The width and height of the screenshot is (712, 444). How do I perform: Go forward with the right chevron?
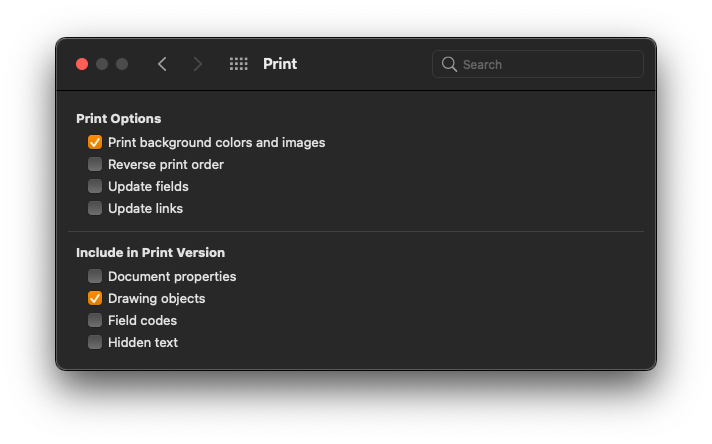pyautogui.click(x=198, y=64)
